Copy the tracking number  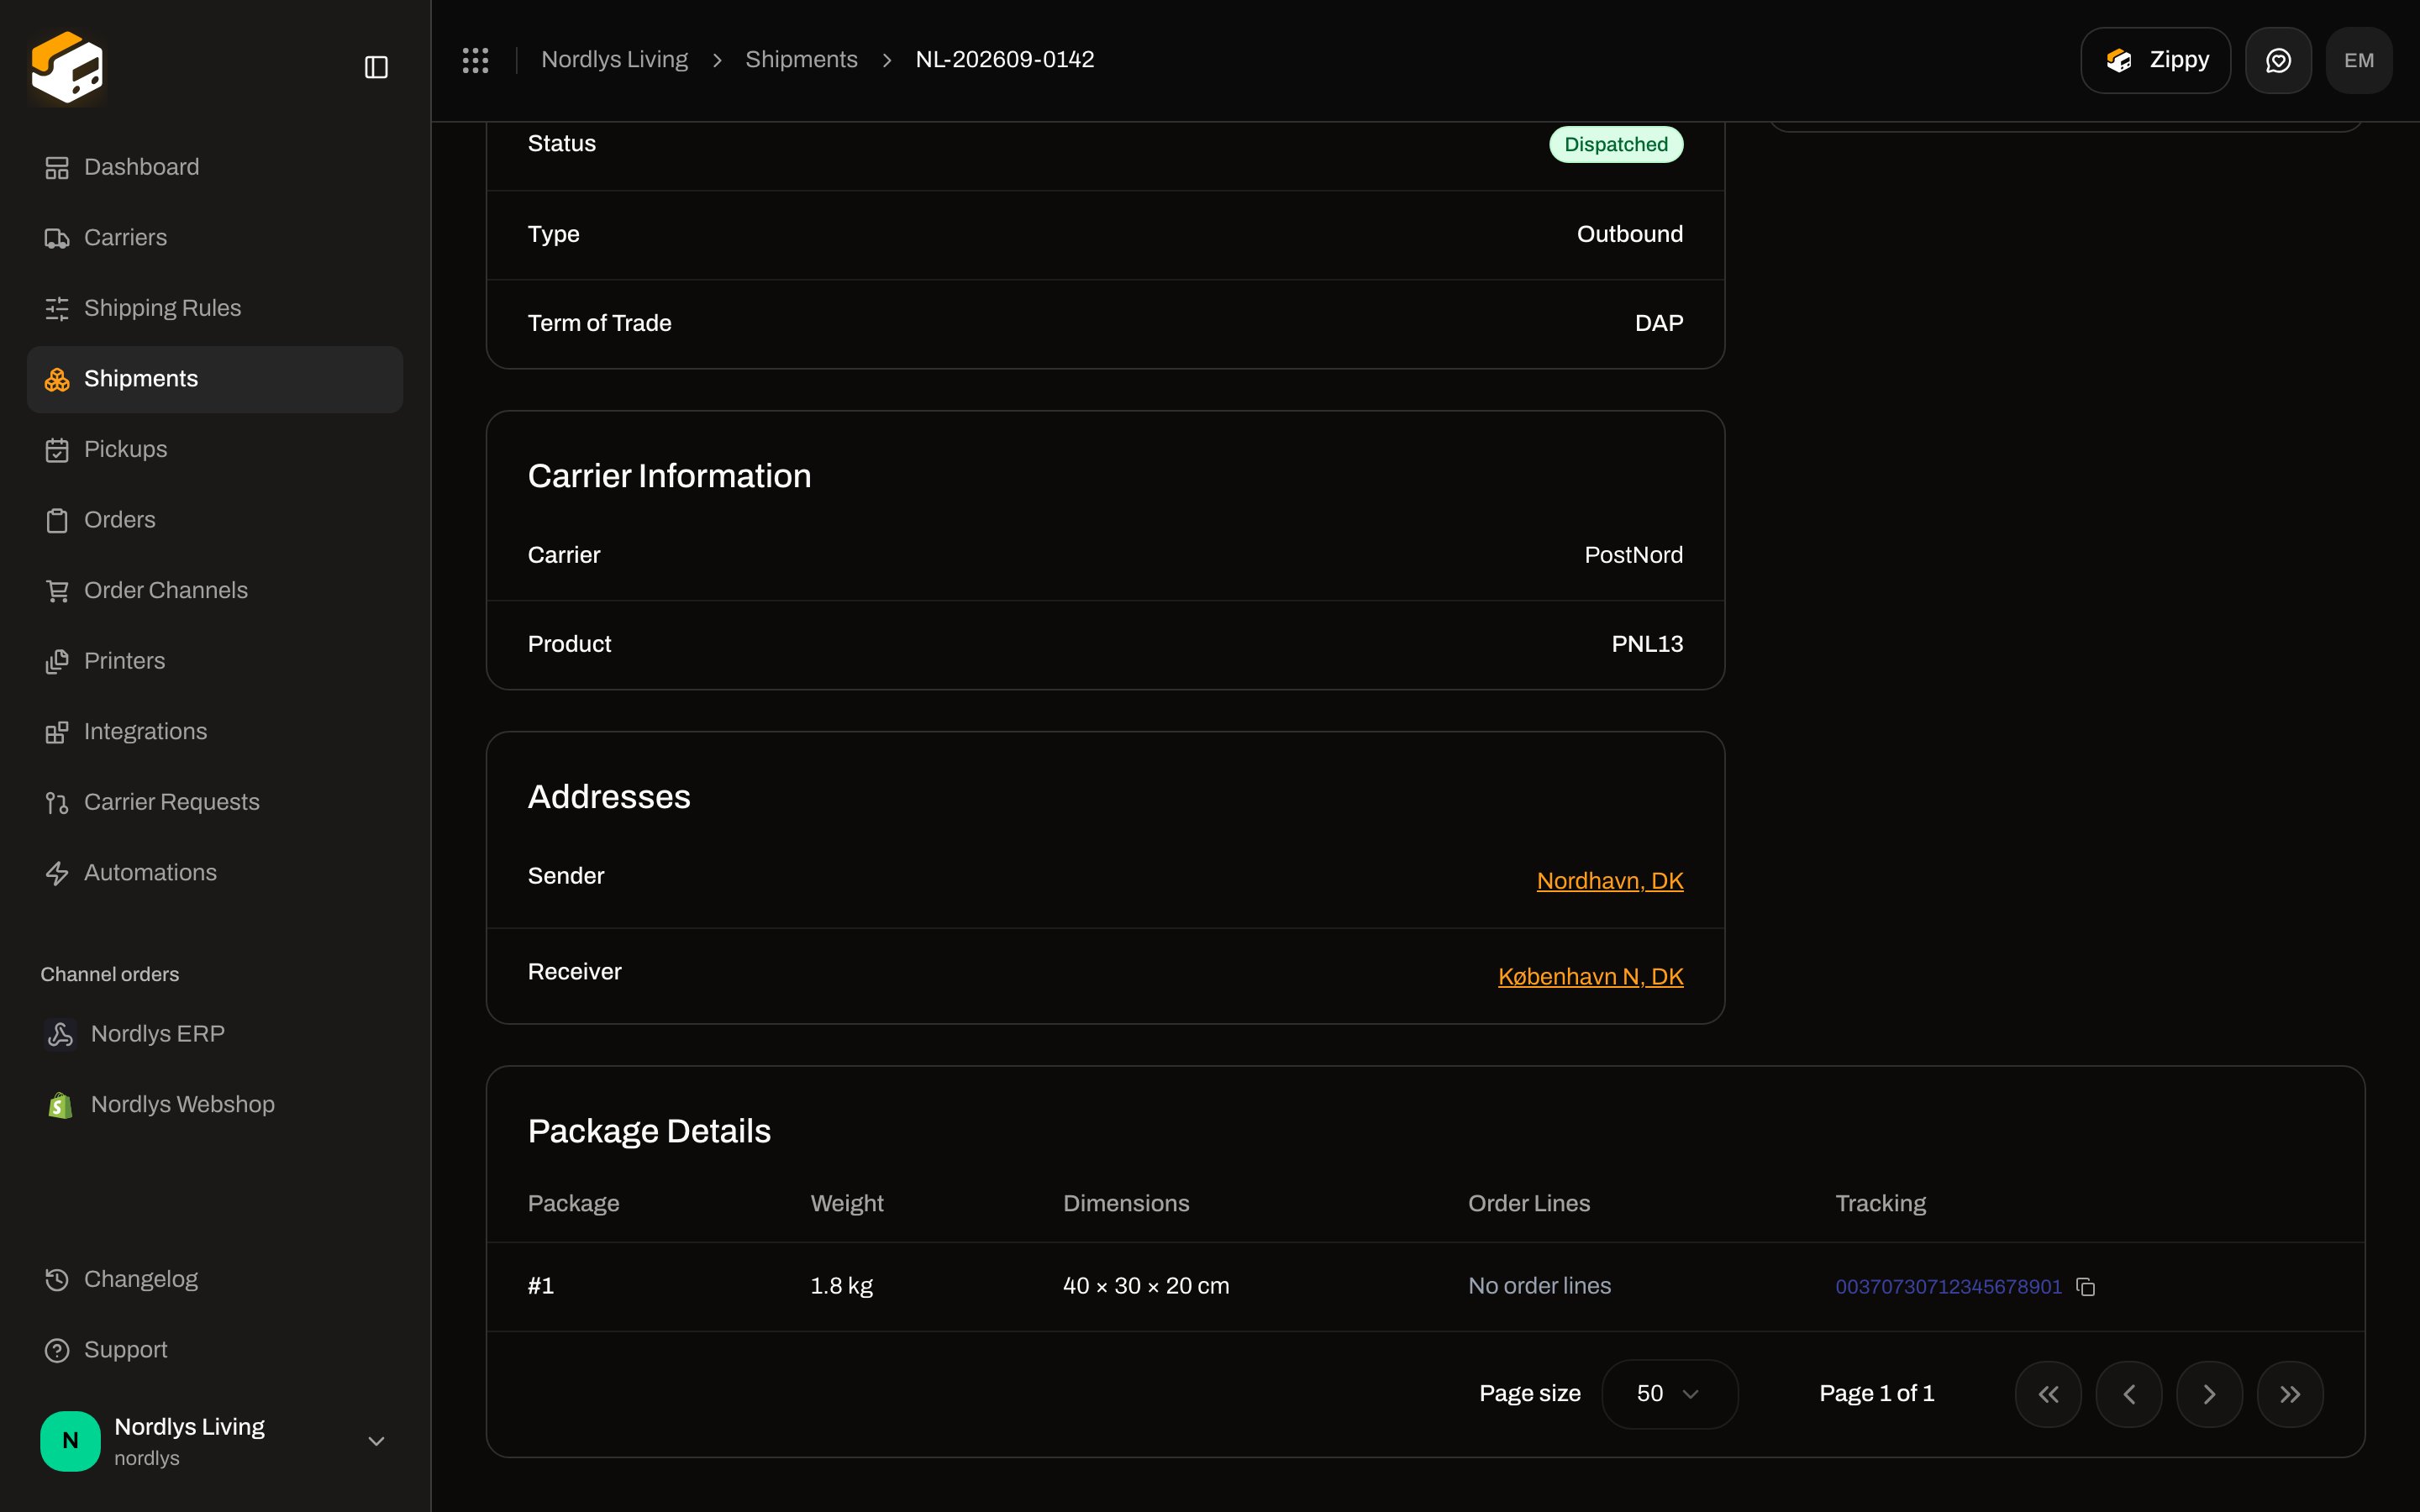point(2086,1287)
